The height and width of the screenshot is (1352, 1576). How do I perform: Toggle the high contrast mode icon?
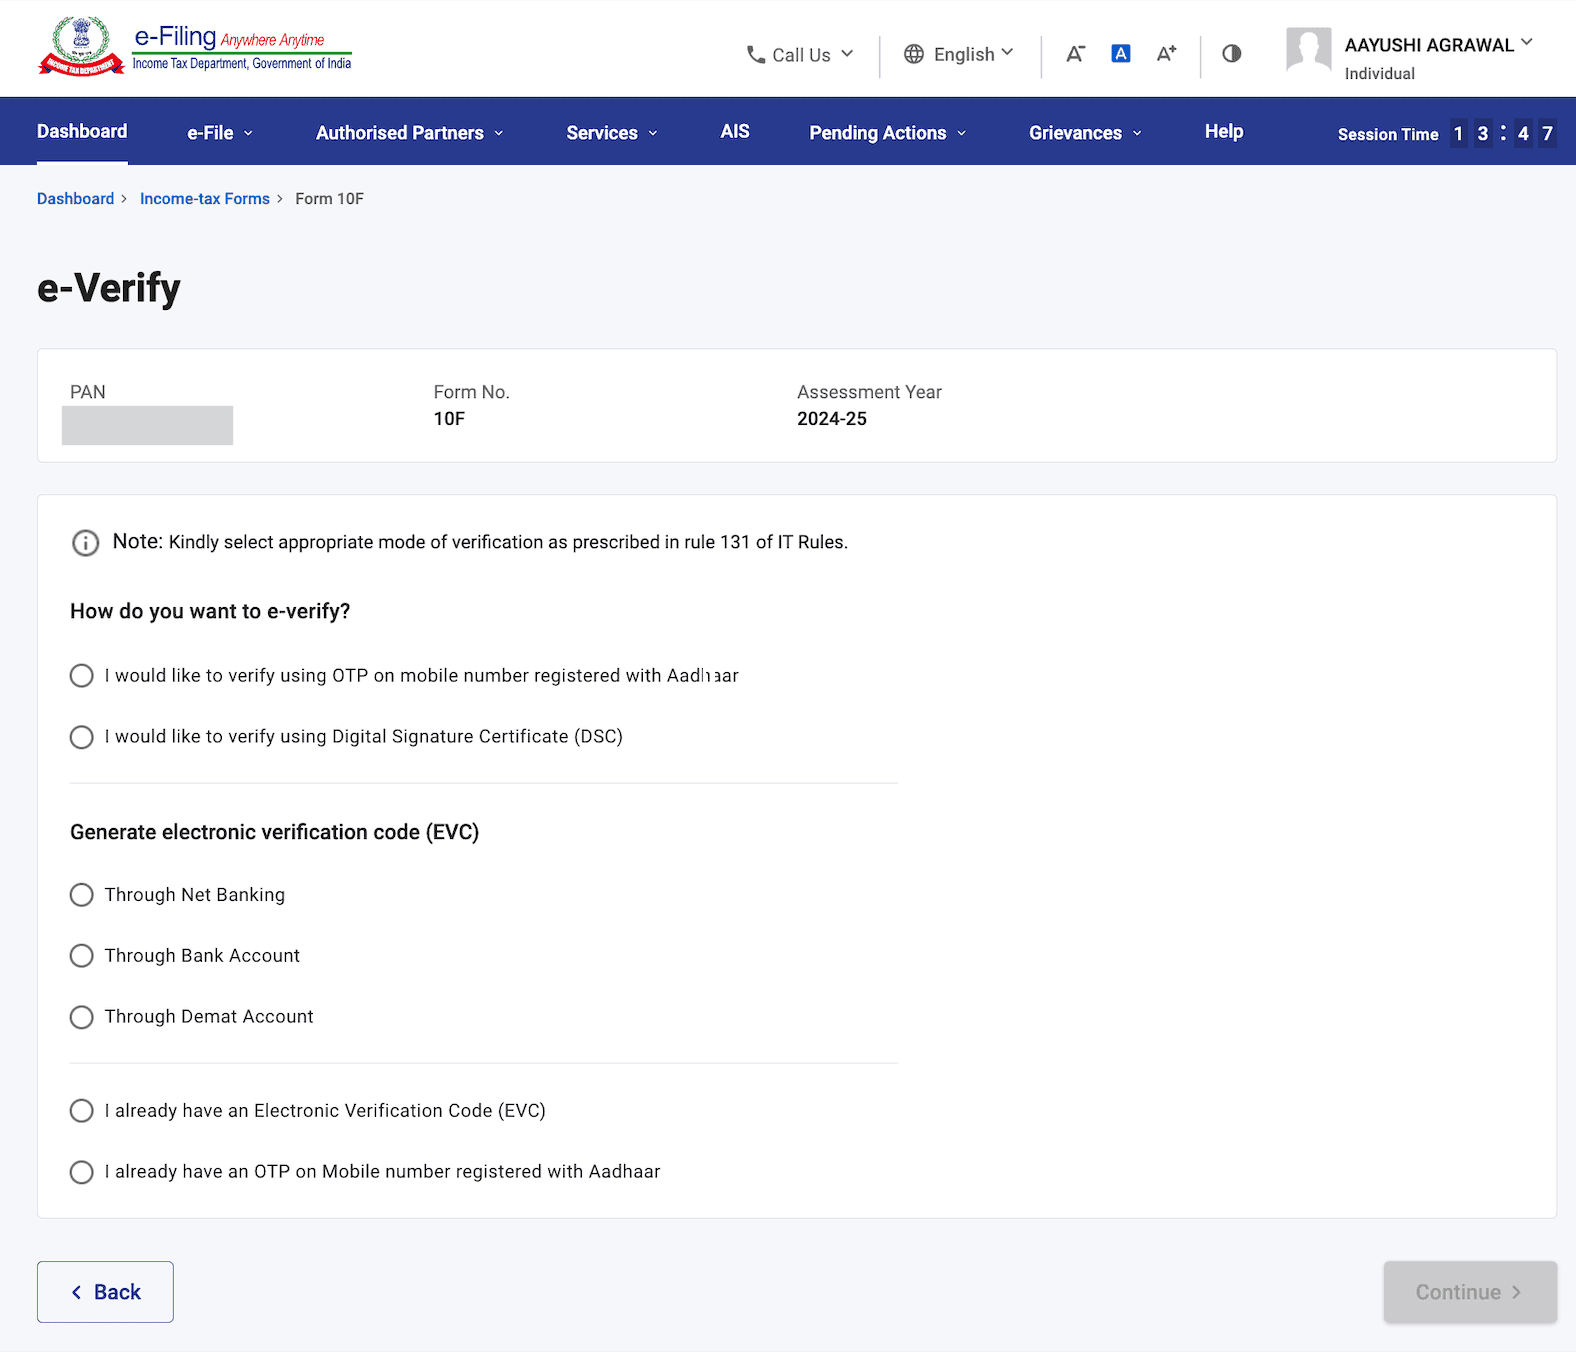click(1231, 54)
